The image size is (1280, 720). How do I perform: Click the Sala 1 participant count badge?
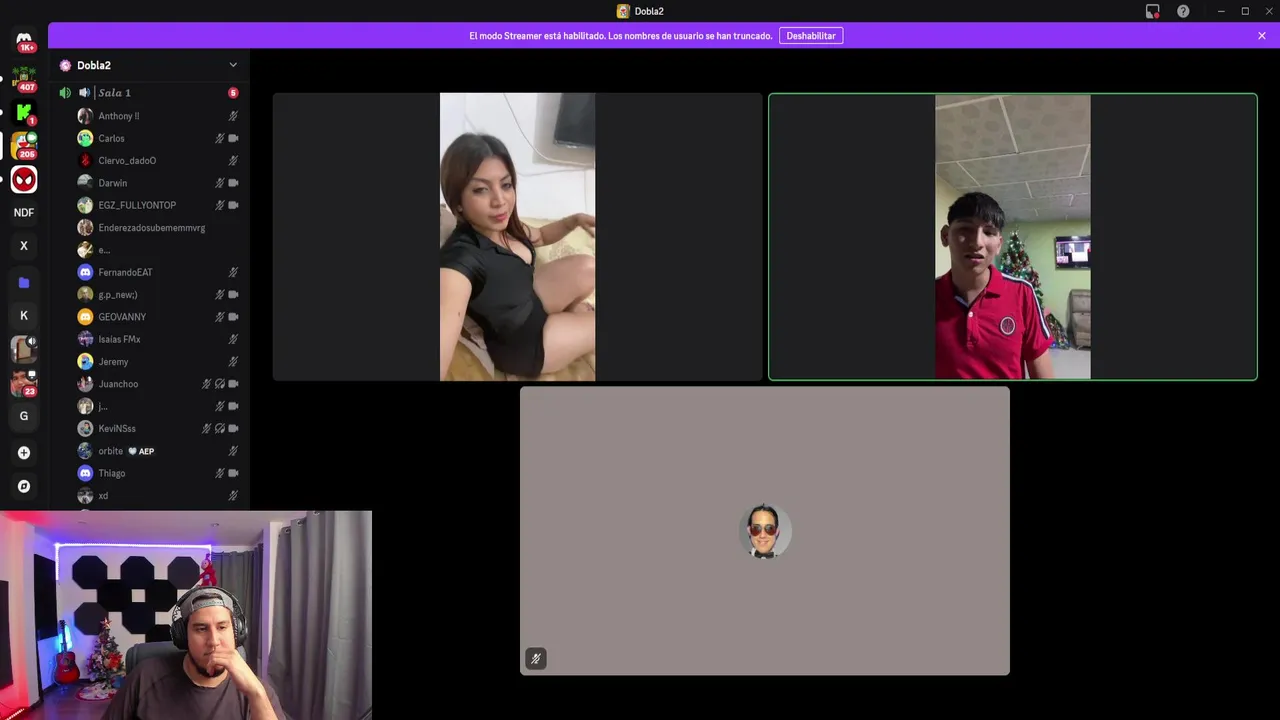(233, 93)
